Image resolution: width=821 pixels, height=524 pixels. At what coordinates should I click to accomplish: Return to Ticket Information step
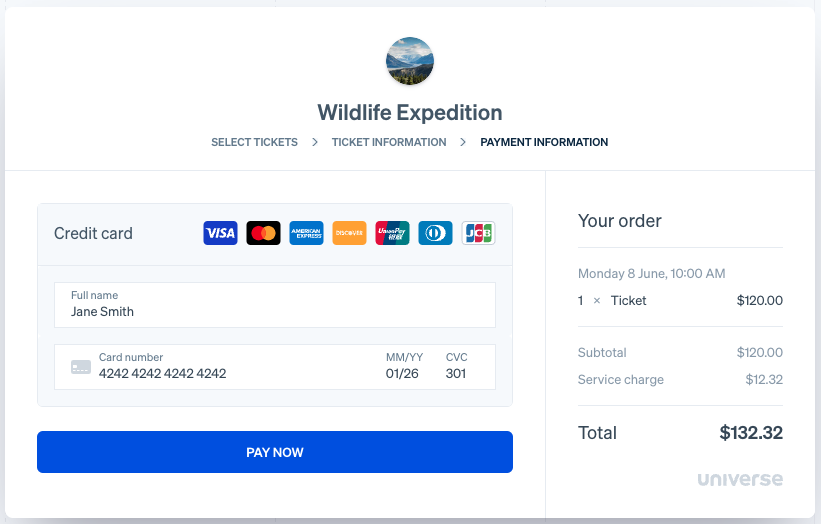tap(389, 142)
